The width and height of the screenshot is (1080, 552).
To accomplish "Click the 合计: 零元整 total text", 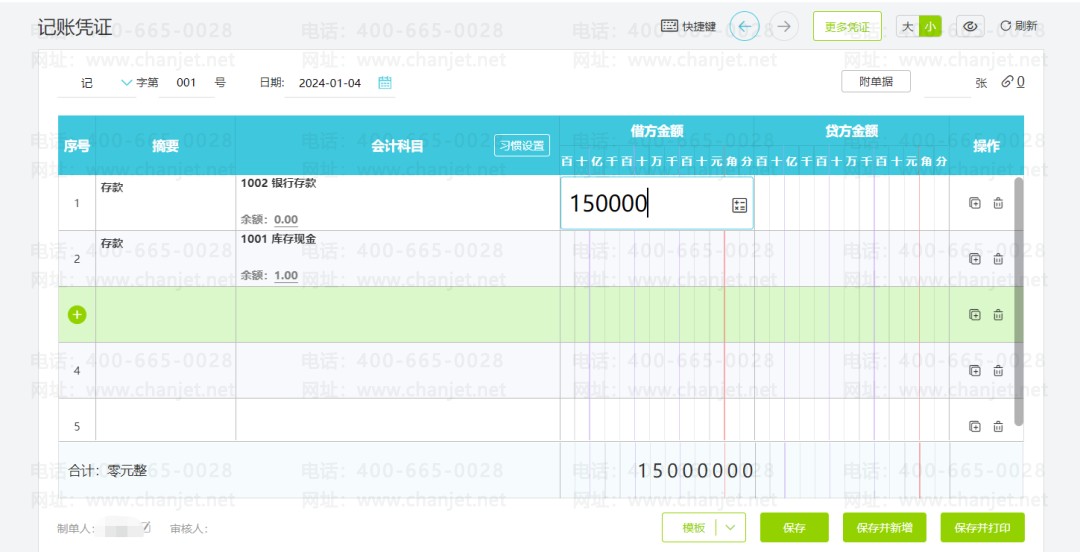I will point(107,471).
